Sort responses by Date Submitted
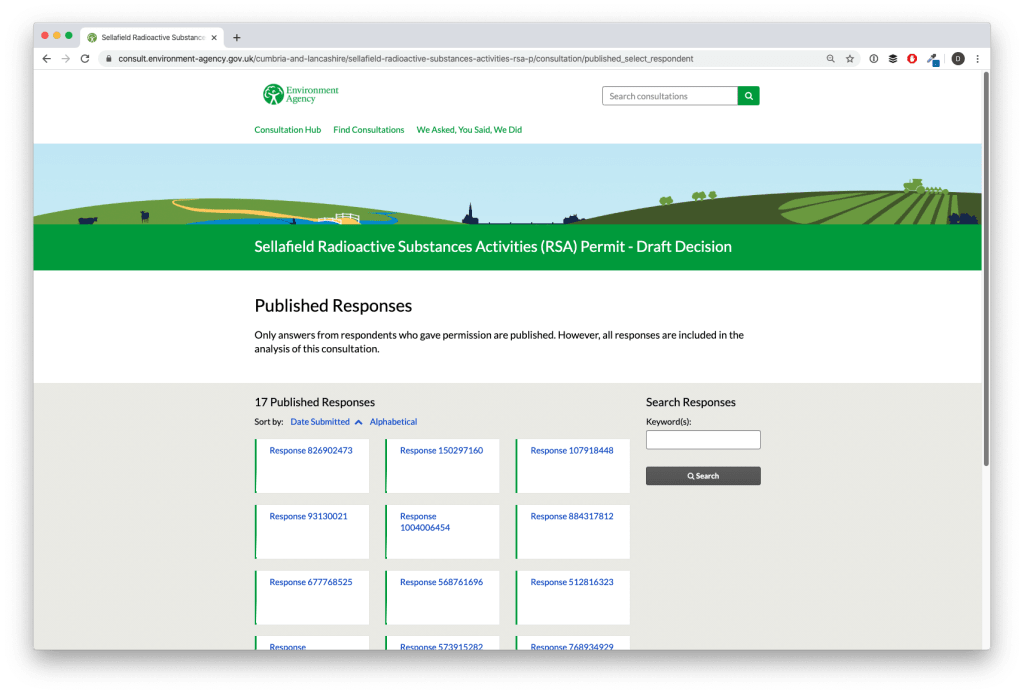 (x=320, y=422)
